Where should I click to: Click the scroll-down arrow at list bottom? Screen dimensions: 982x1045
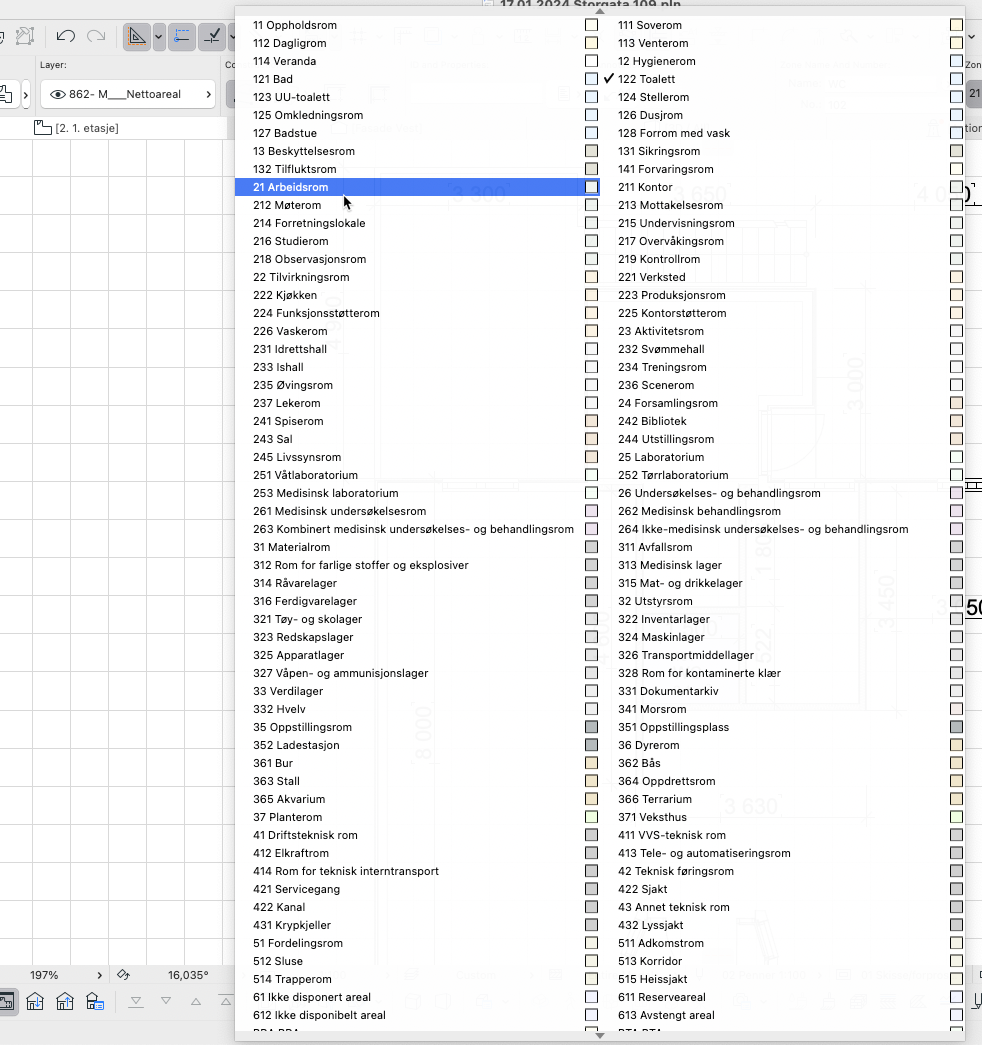600,1035
